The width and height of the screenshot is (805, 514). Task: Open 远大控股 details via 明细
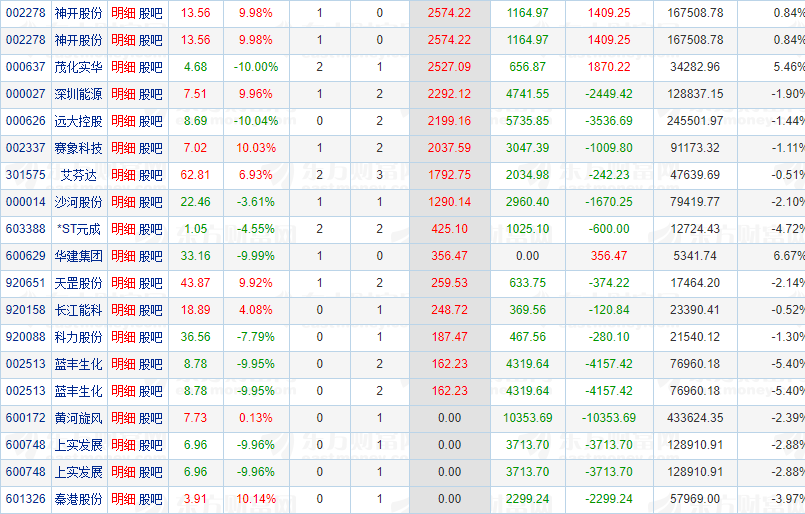(x=123, y=121)
